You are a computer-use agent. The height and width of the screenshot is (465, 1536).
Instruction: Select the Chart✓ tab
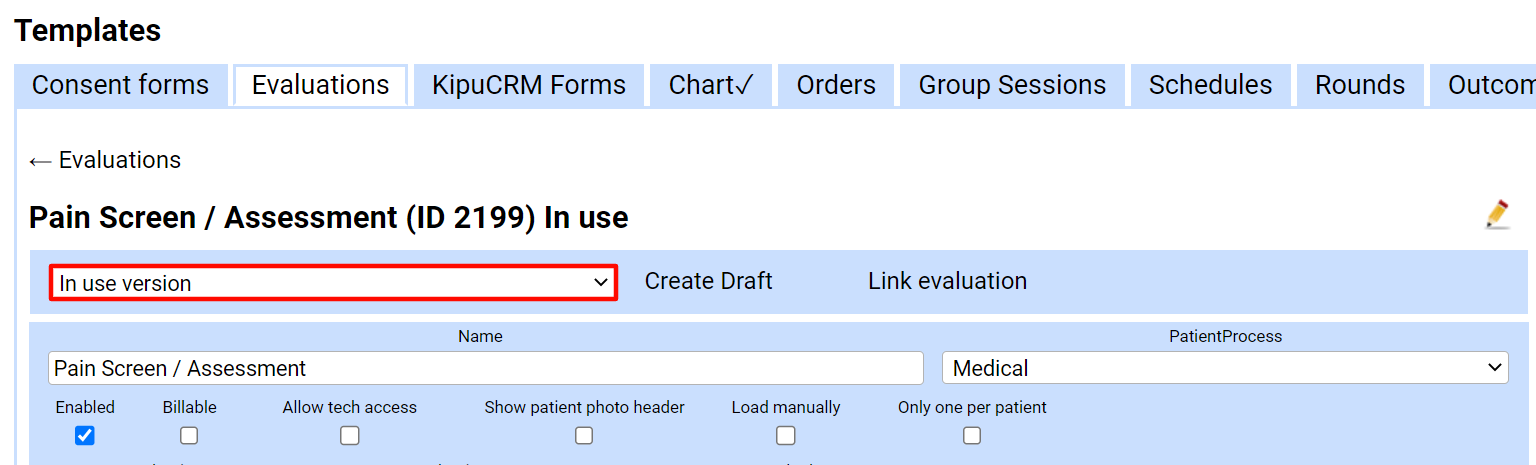(x=711, y=85)
